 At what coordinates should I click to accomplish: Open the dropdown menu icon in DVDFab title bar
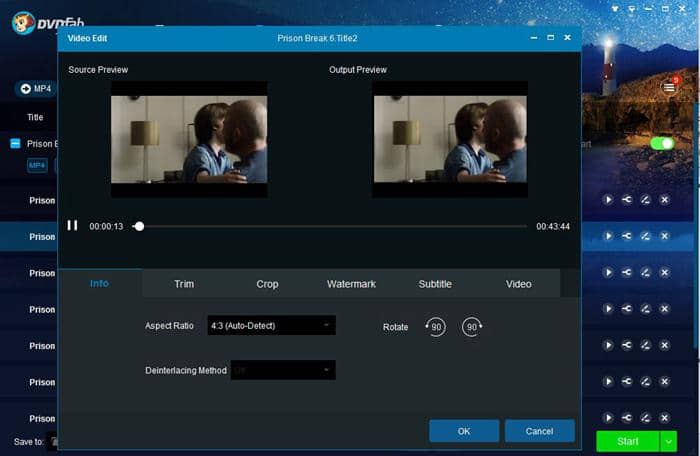point(632,8)
